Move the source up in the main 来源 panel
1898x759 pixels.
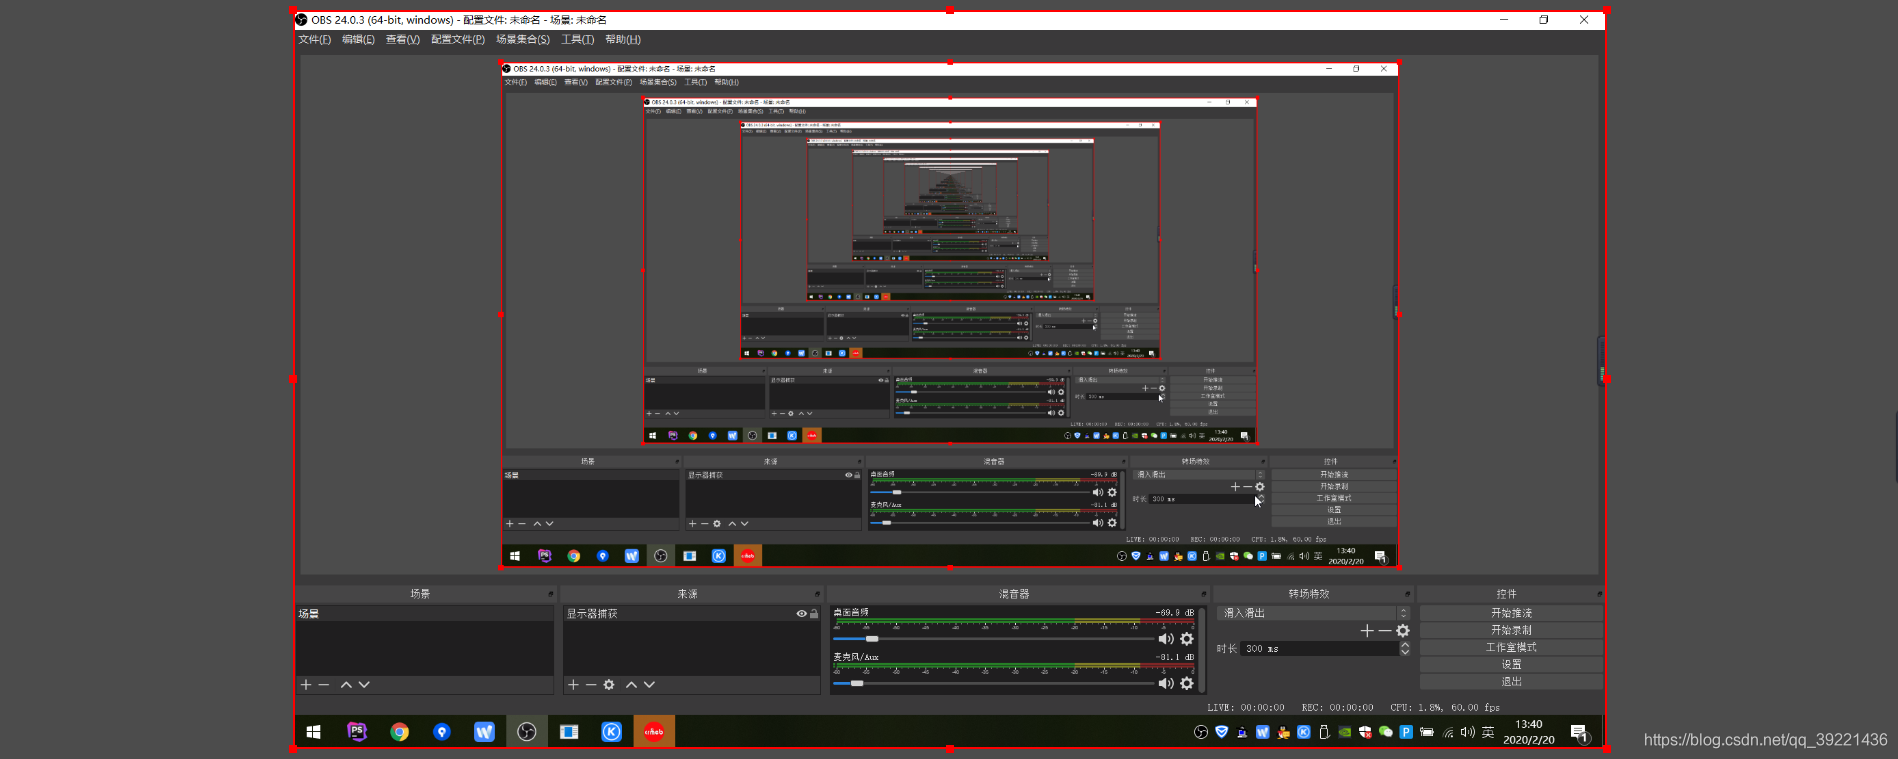pyautogui.click(x=631, y=685)
